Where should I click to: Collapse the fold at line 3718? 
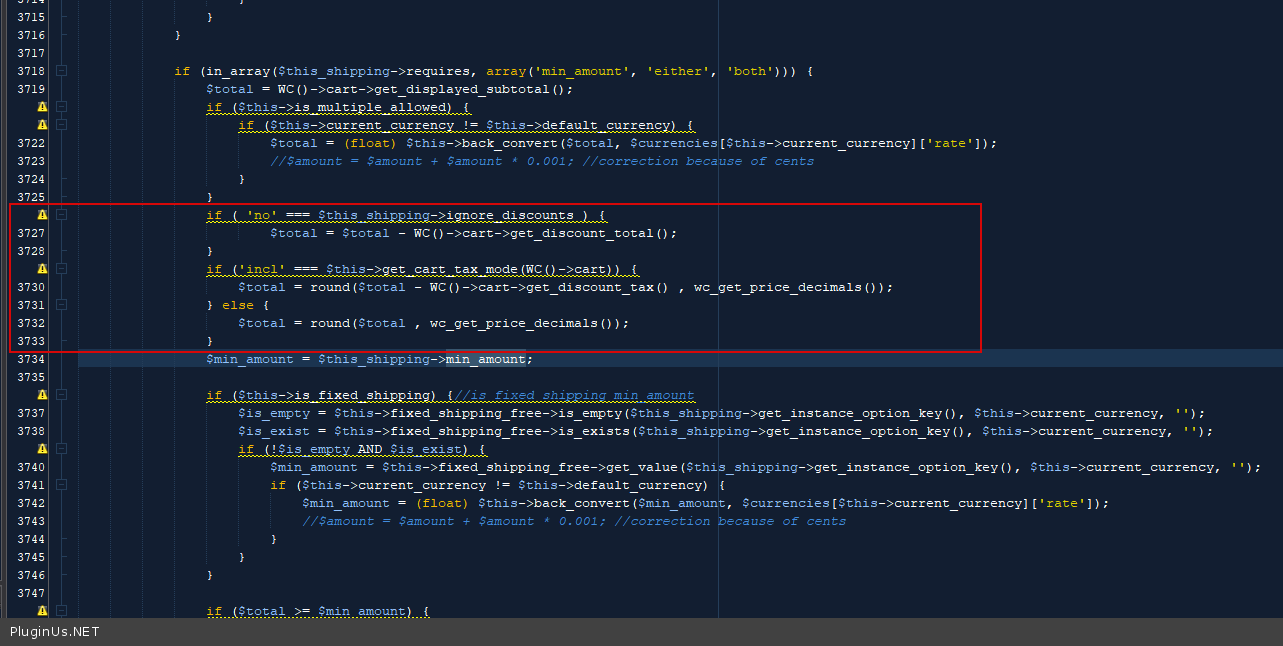coord(61,71)
